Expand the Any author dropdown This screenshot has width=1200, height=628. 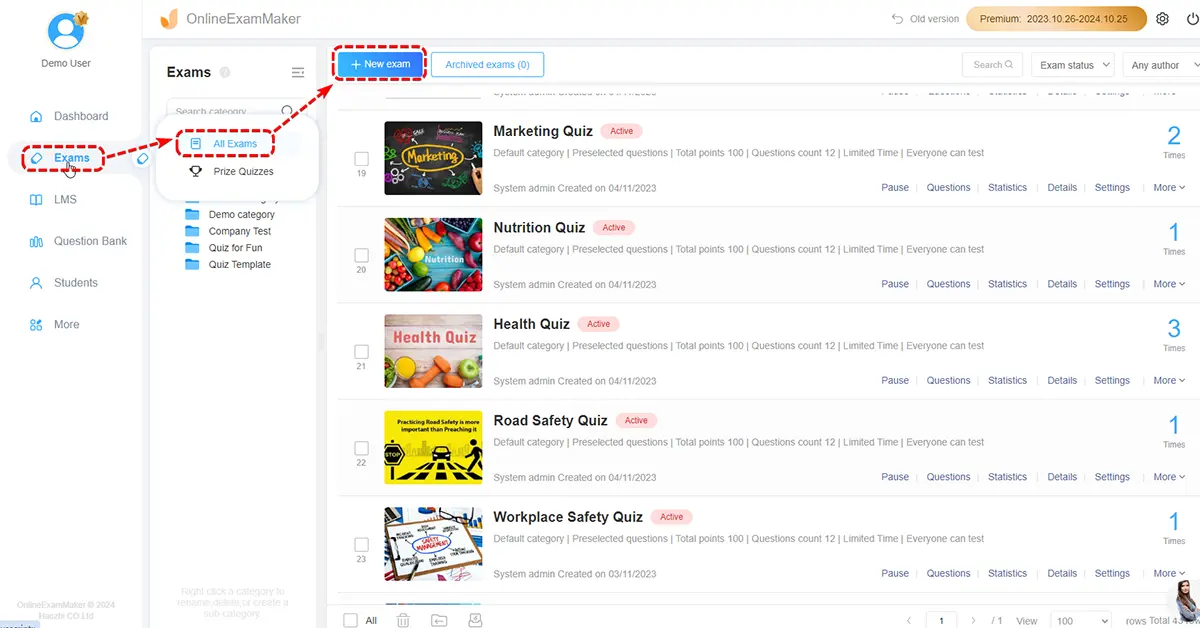[1160, 65]
